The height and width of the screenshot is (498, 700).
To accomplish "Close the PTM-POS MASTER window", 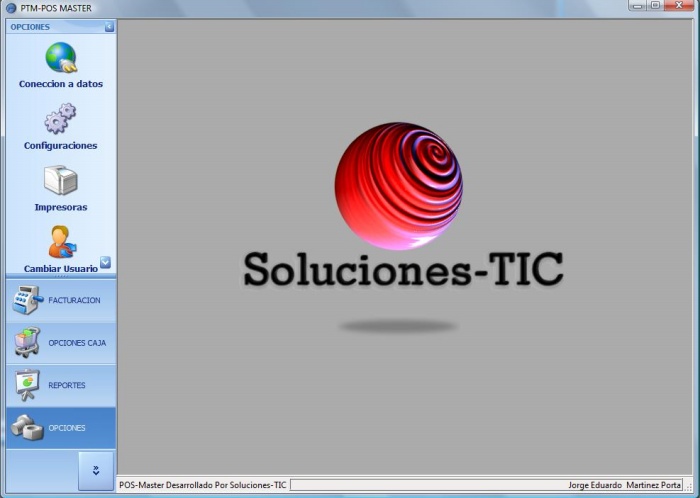I will [x=679, y=5].
